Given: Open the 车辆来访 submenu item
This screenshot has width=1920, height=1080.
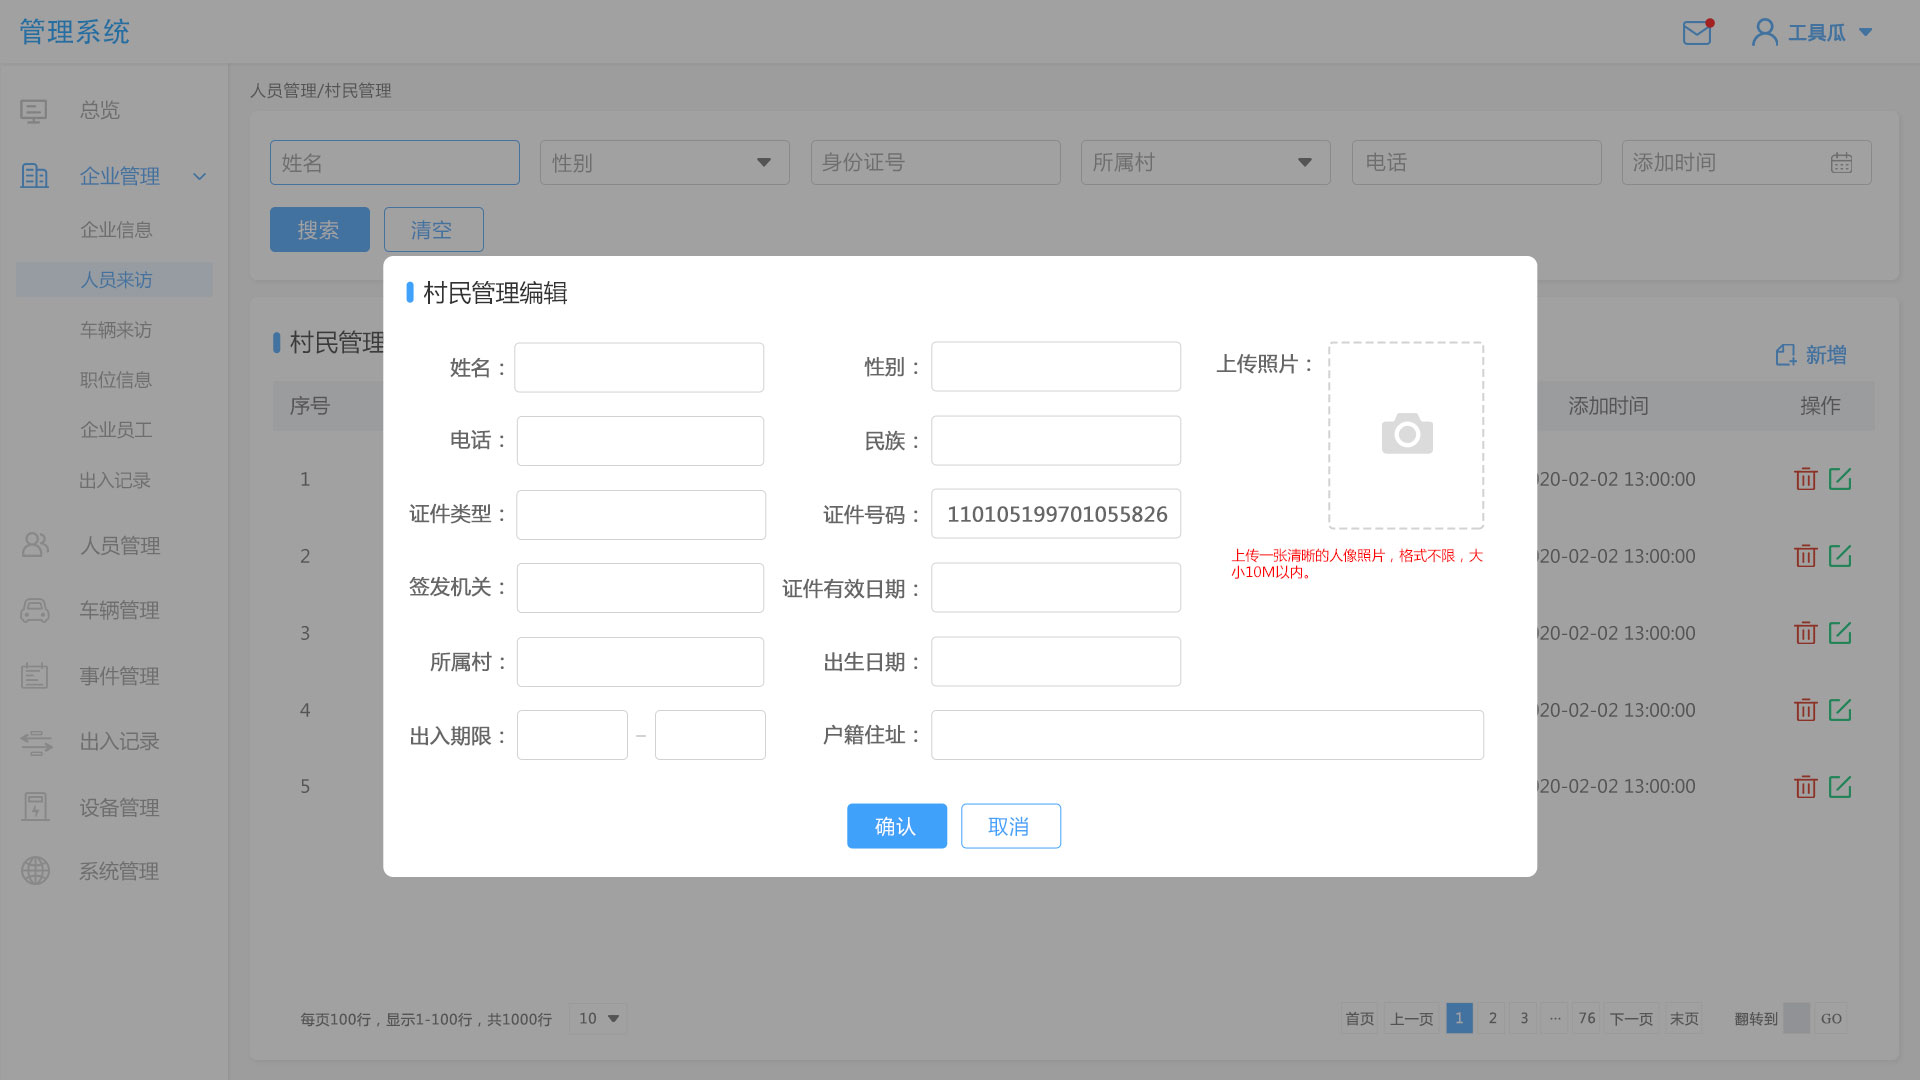Looking at the screenshot, I should coord(116,330).
